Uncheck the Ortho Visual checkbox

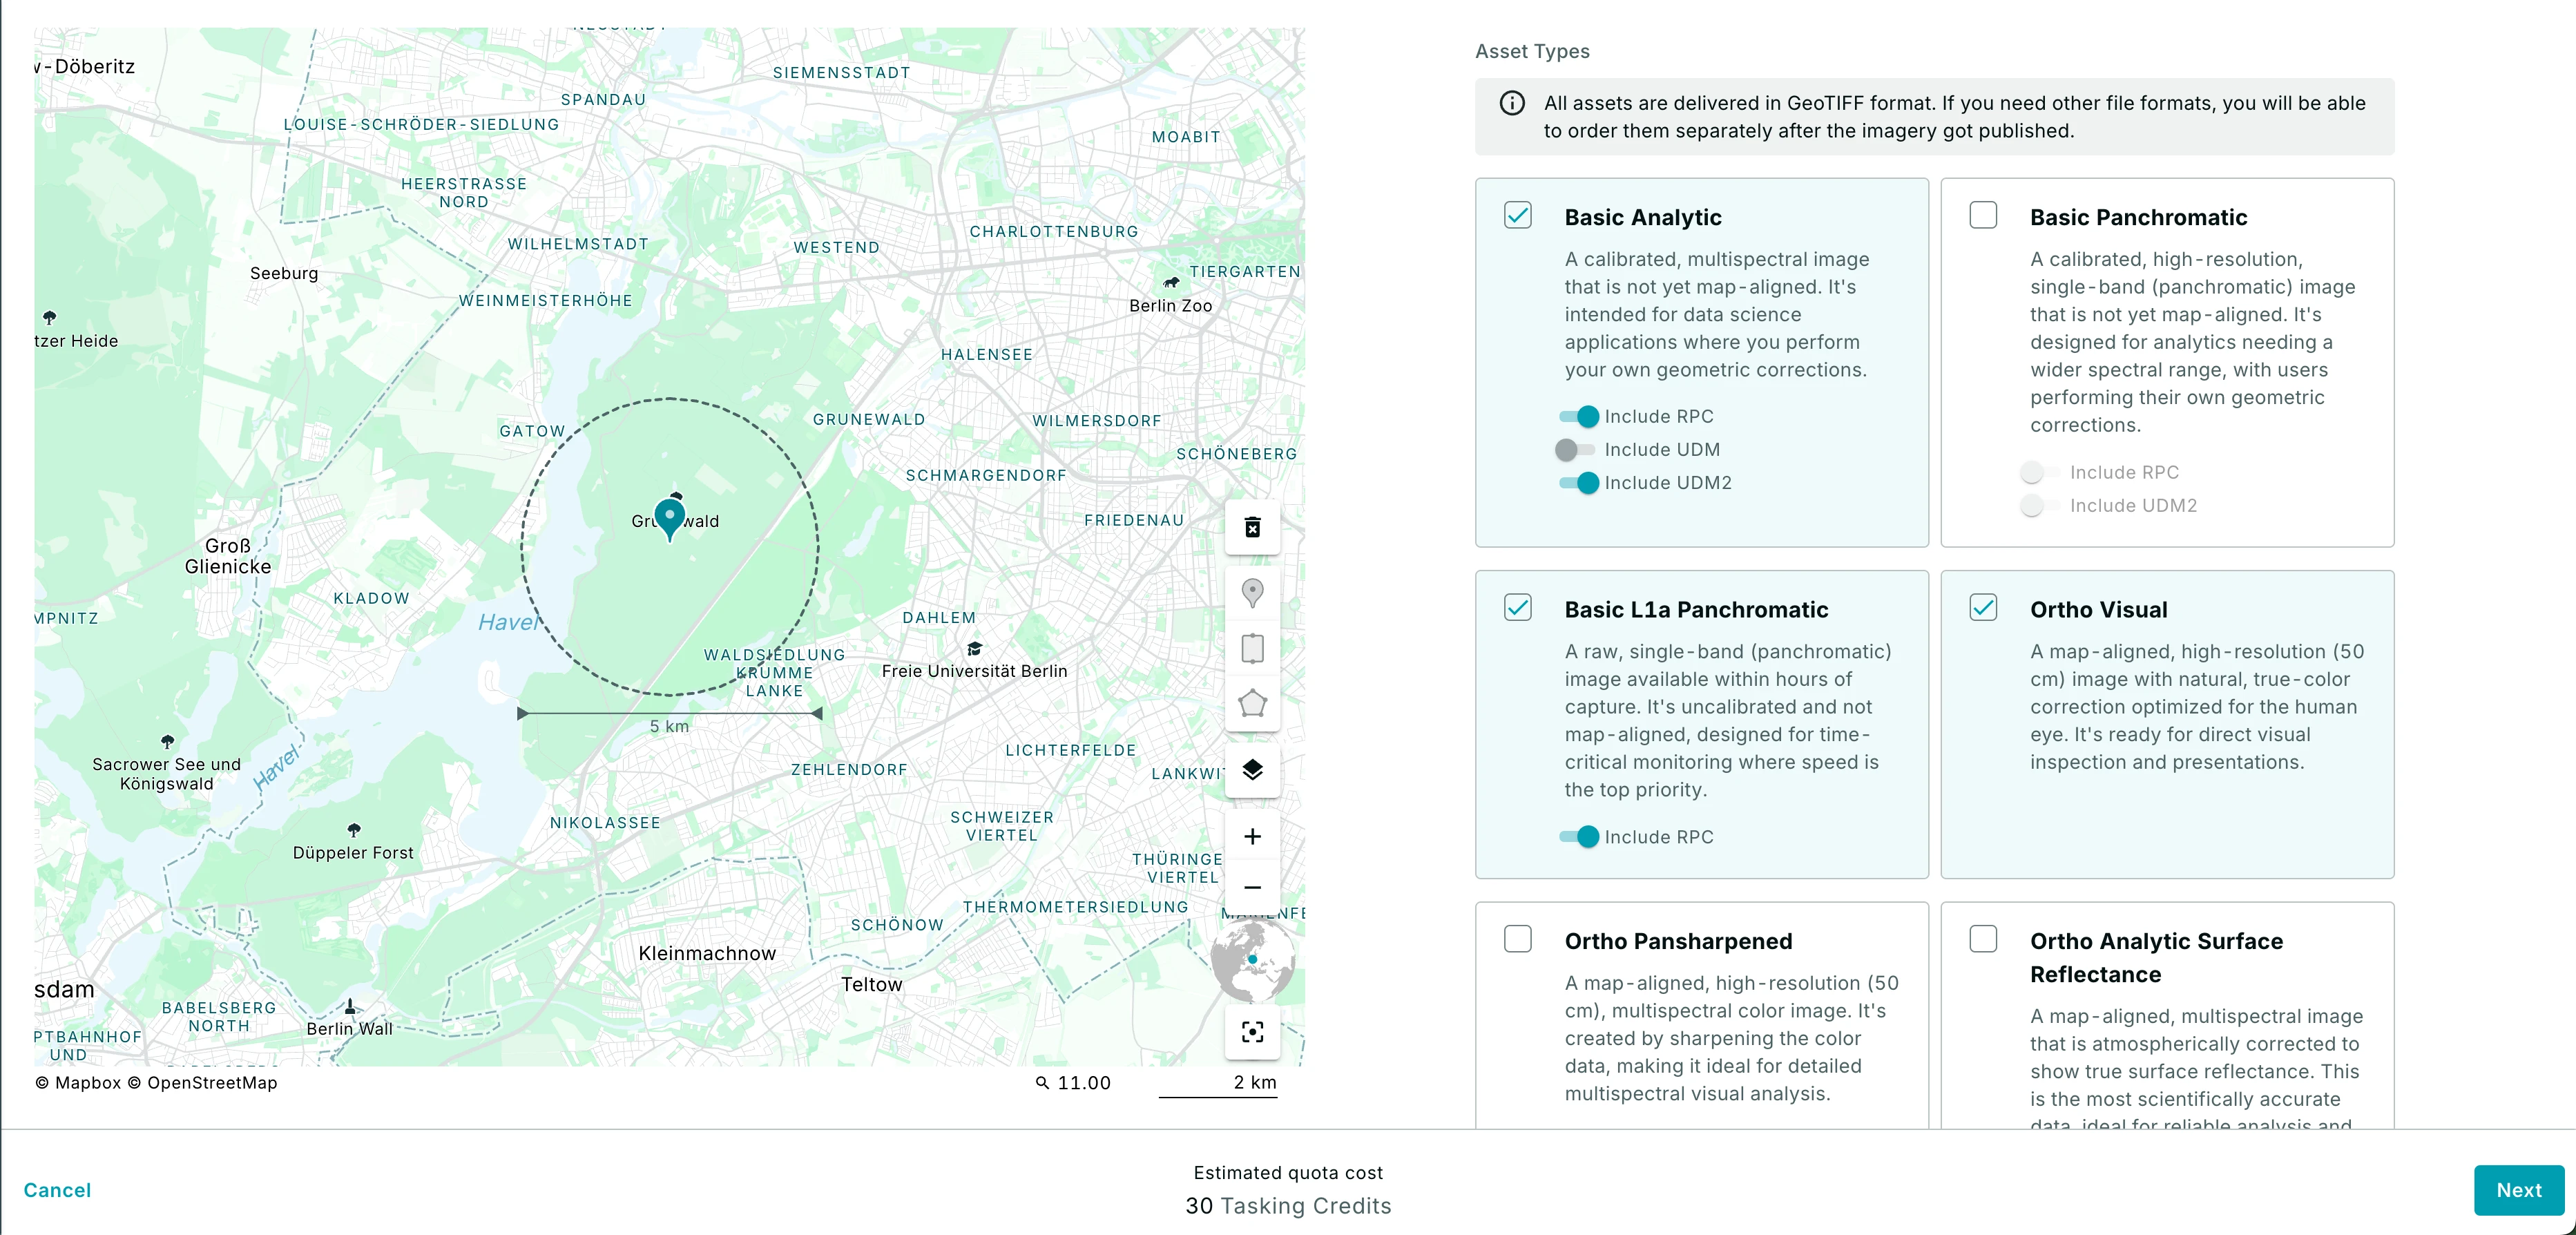[1982, 608]
